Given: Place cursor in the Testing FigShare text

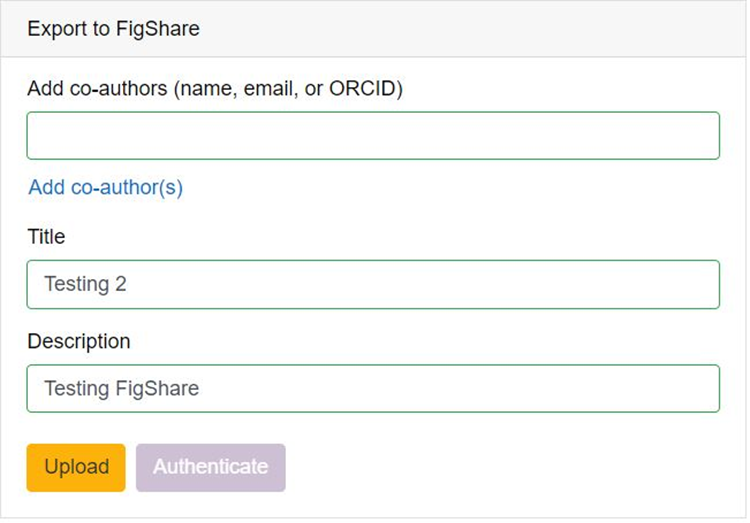Looking at the screenshot, I should coord(121,388).
